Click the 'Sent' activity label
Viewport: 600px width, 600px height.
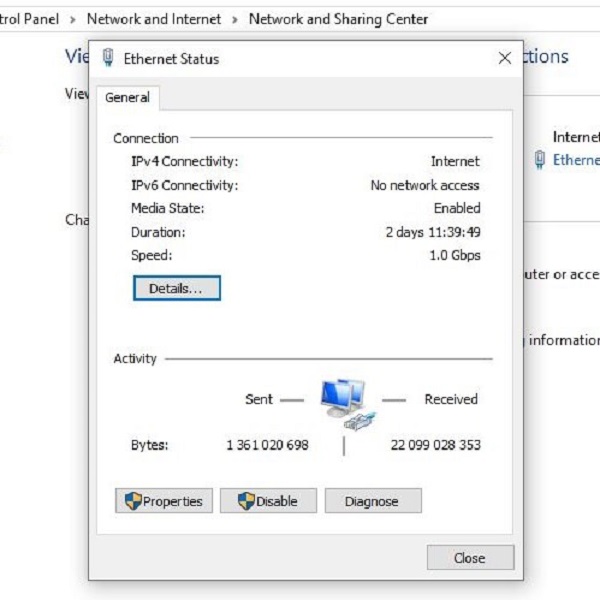[259, 399]
